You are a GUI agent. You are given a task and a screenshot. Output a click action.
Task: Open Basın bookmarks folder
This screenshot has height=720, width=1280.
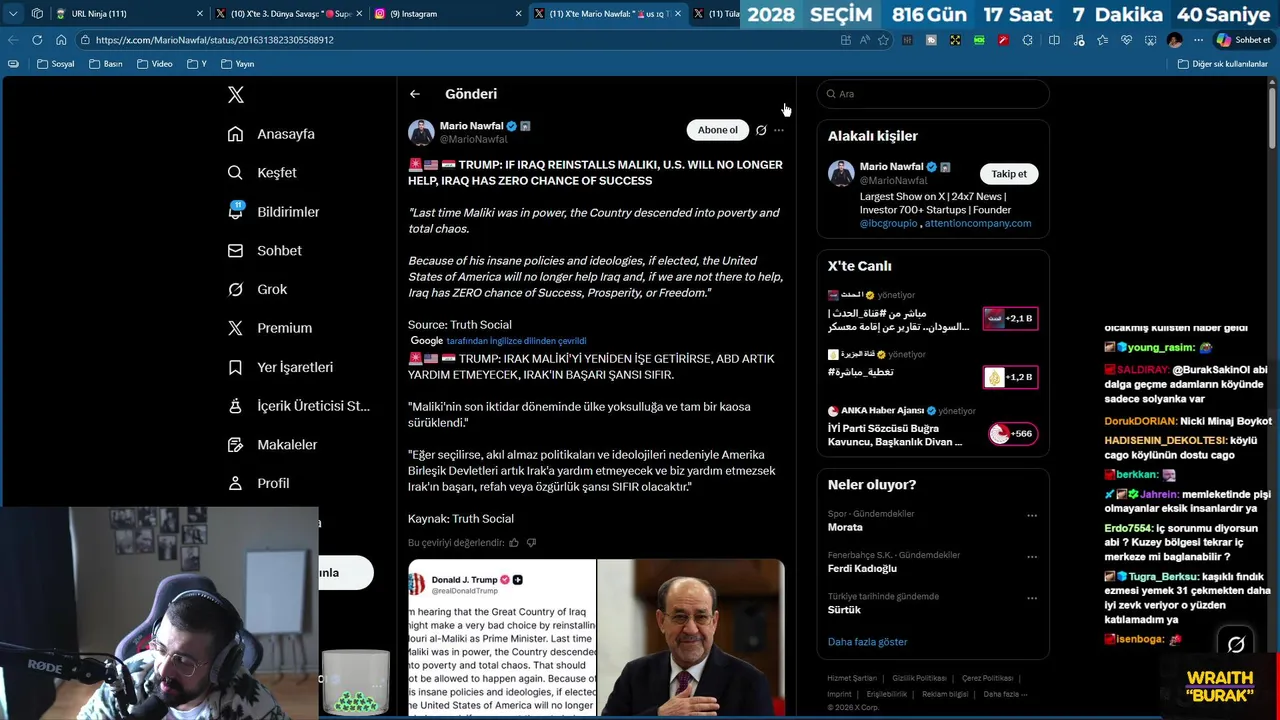[x=106, y=64]
